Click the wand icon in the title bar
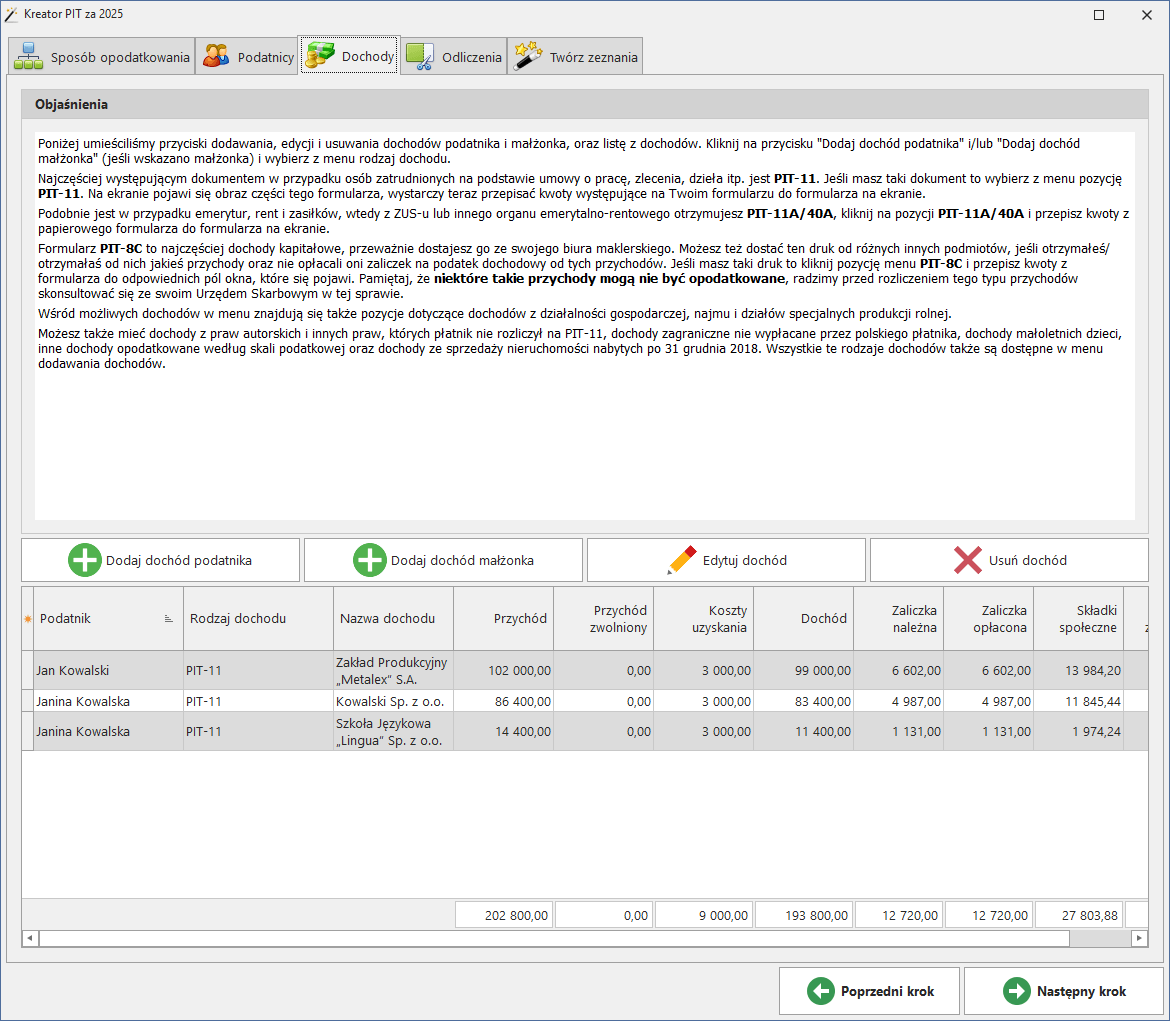This screenshot has width=1170, height=1021. (11, 14)
